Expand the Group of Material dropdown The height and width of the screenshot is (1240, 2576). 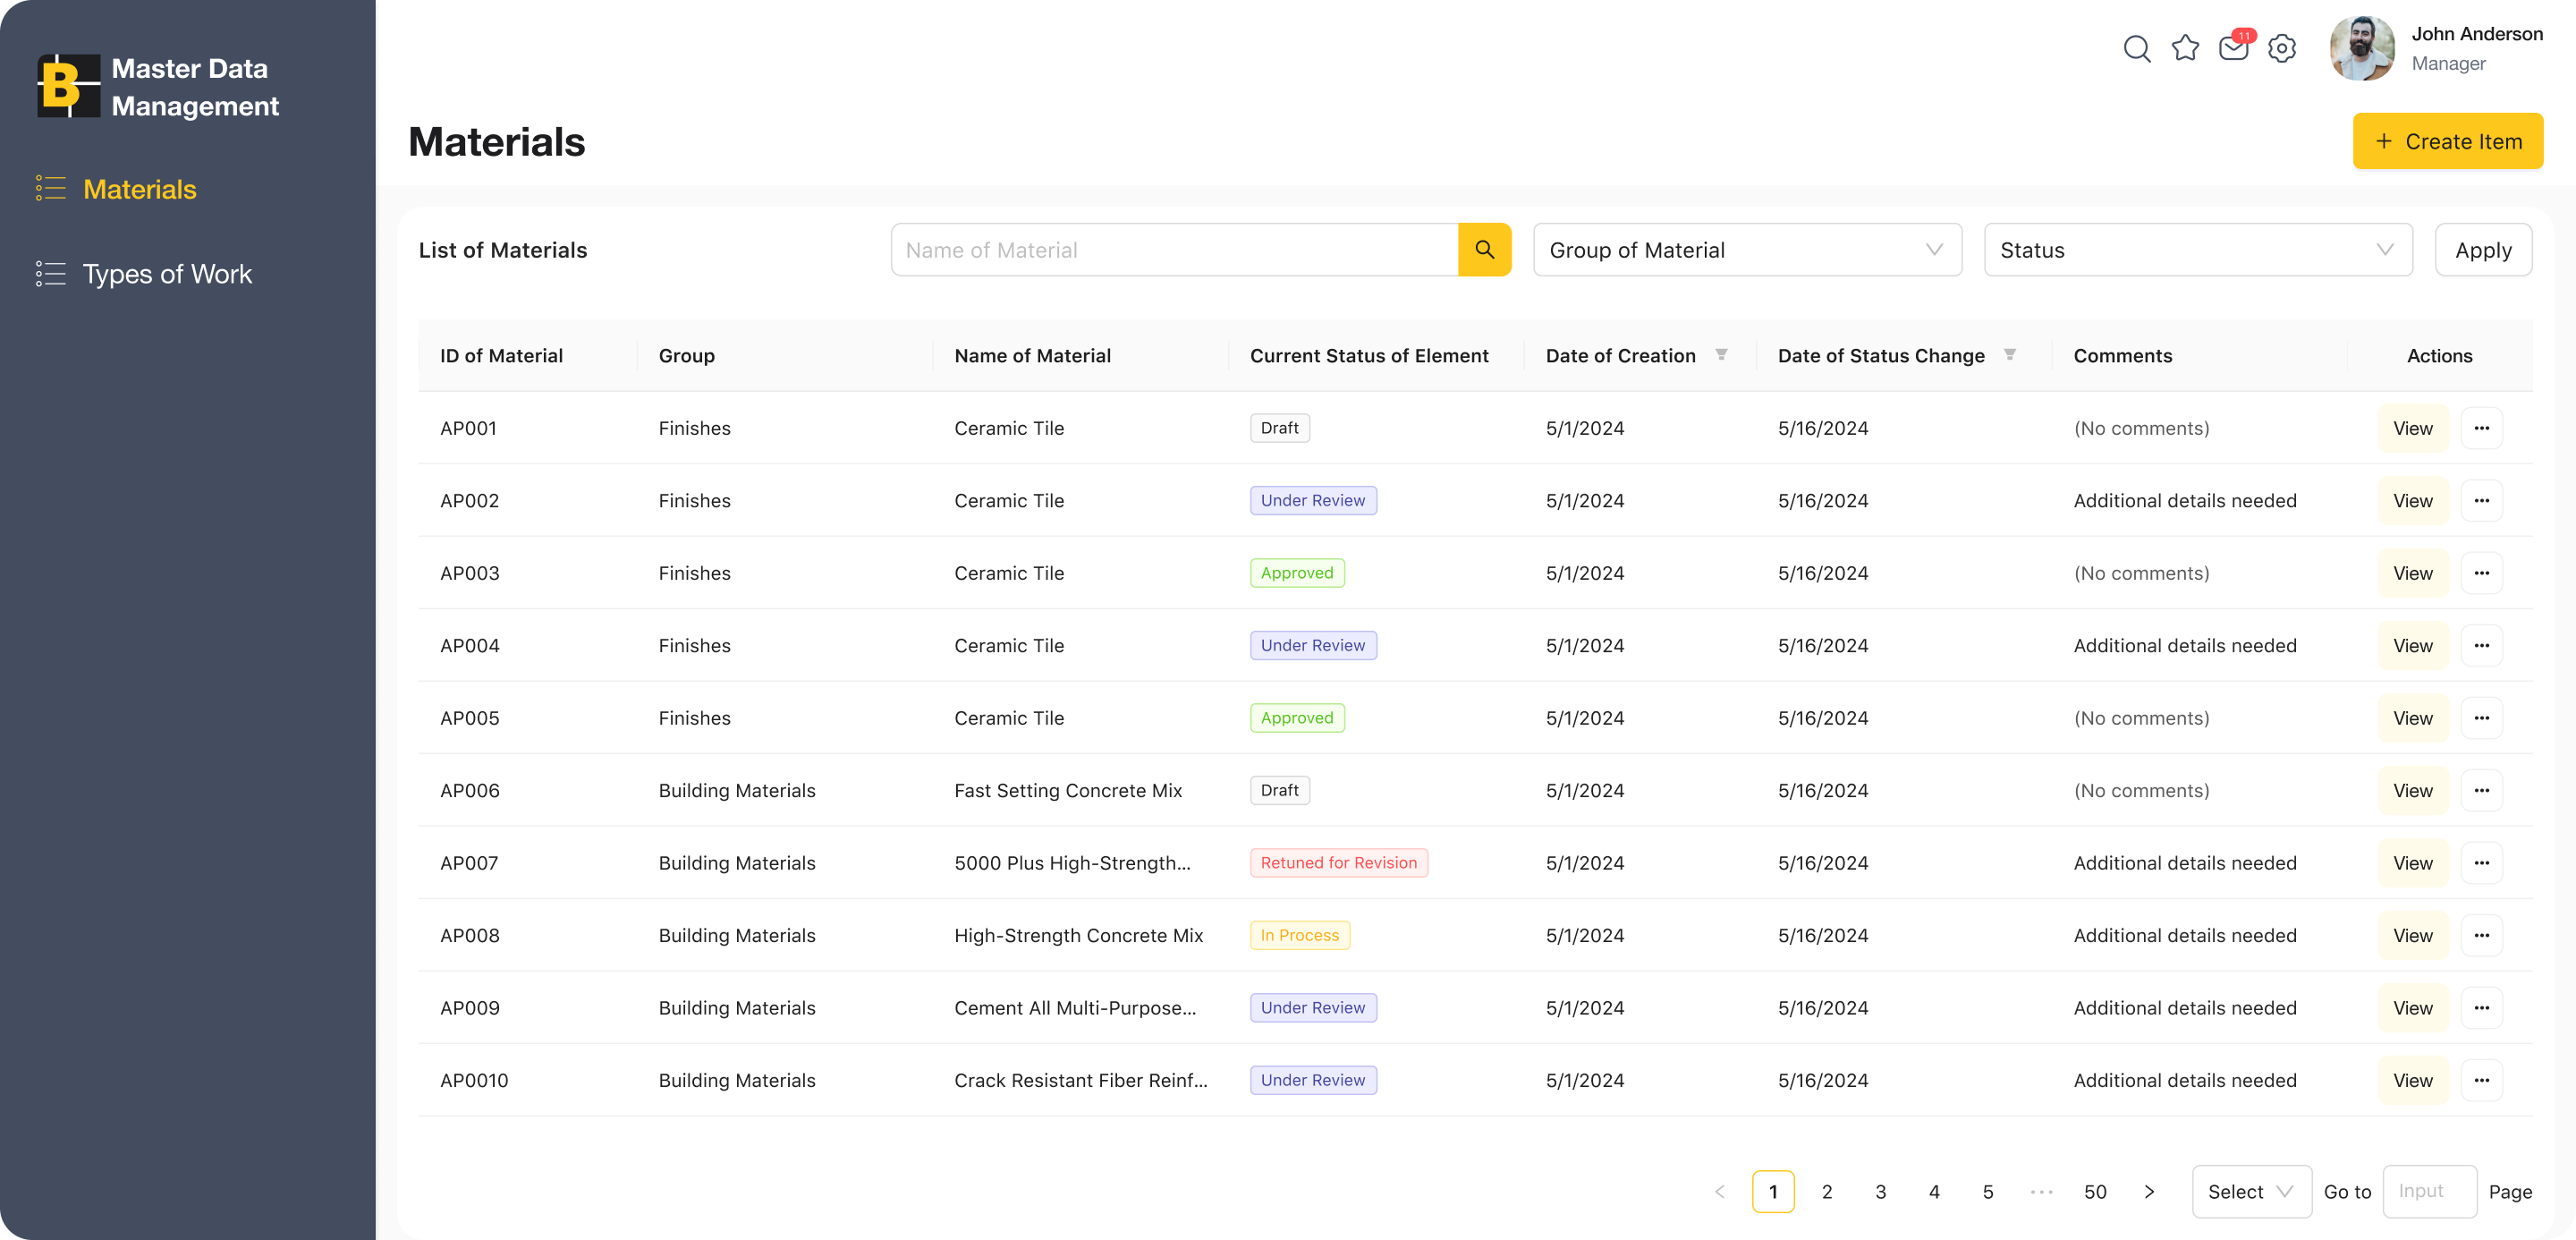1747,250
